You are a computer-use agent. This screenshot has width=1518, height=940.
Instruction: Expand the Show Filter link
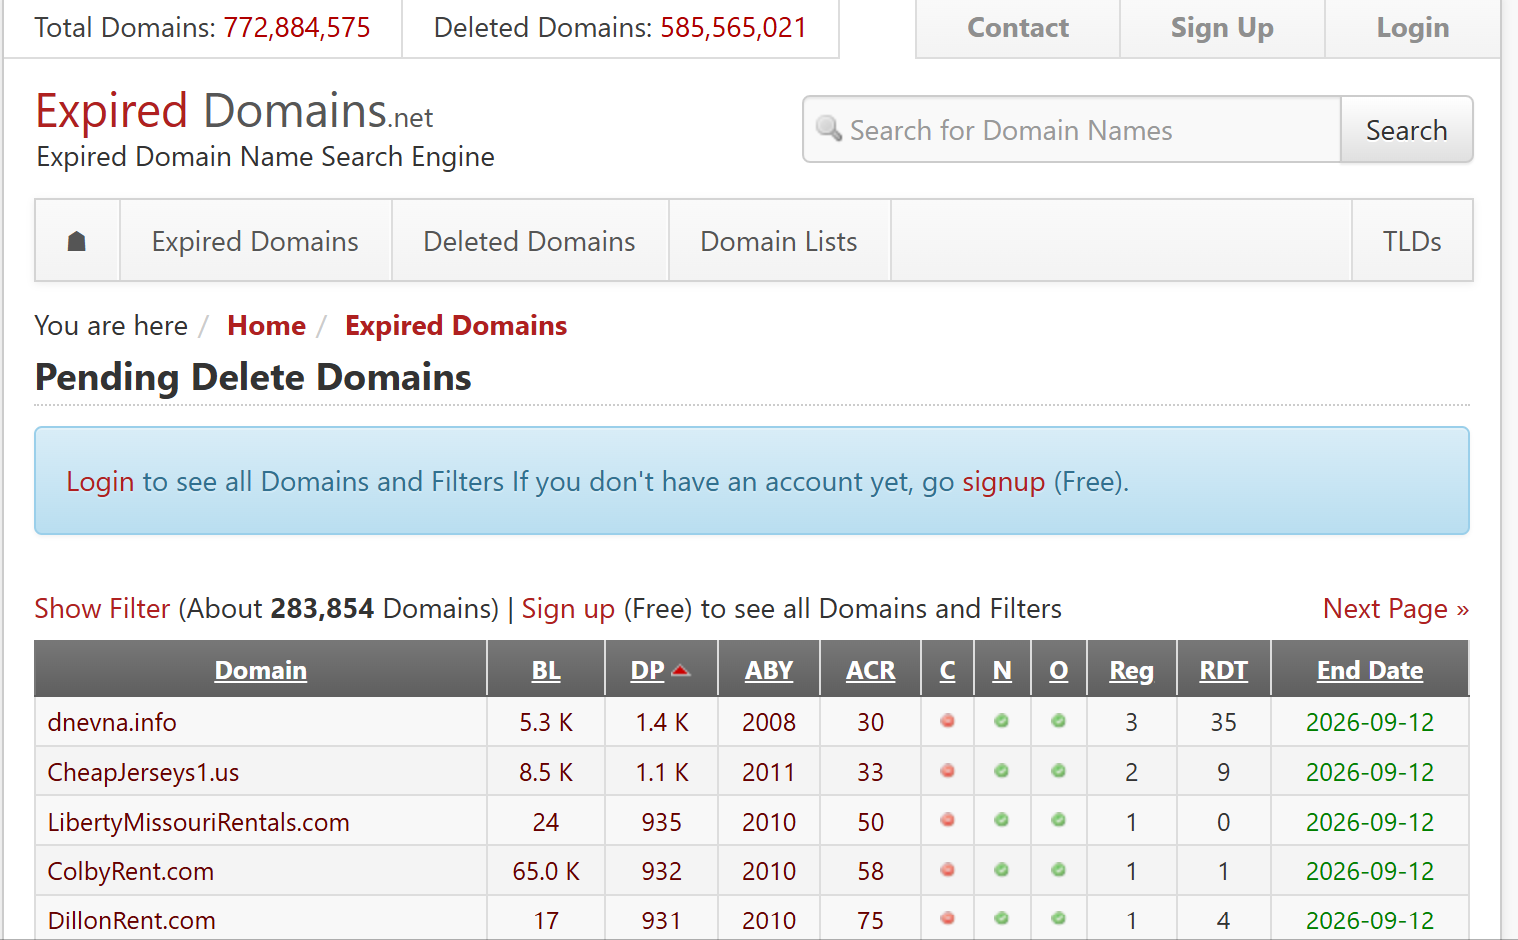[102, 609]
